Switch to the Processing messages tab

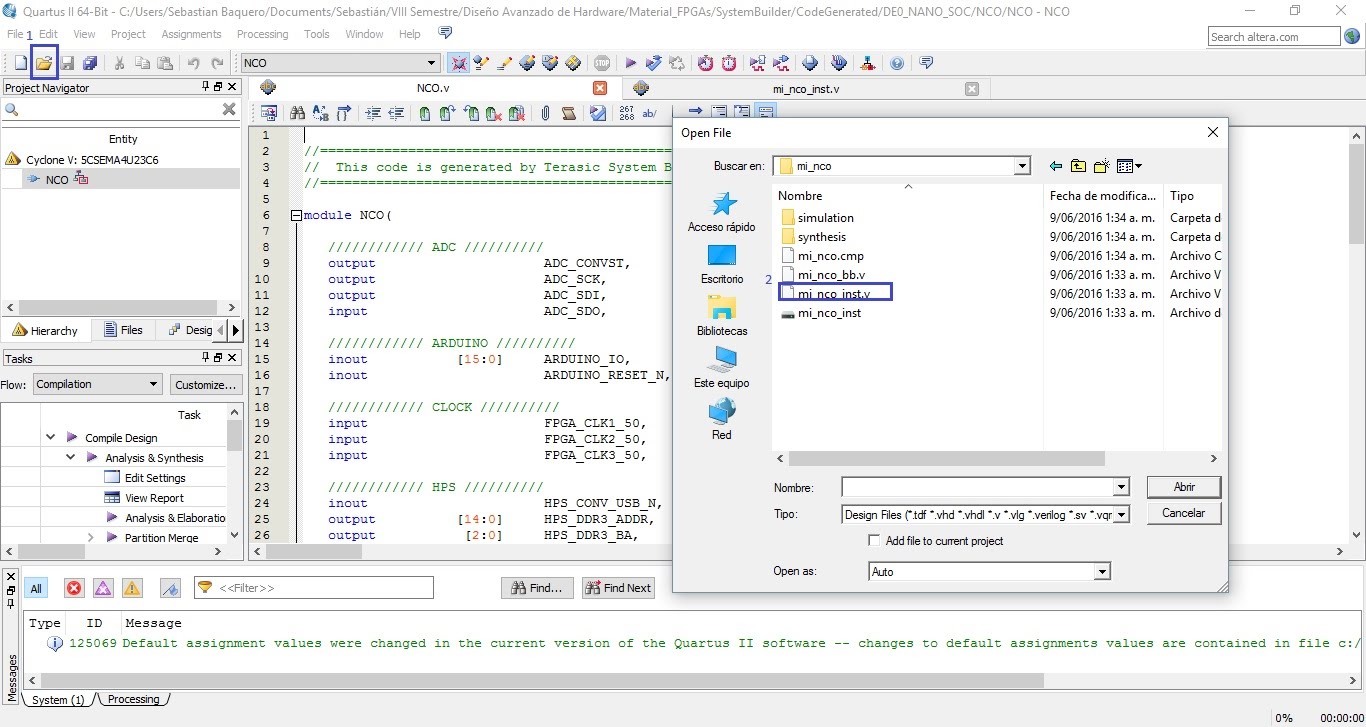pos(133,700)
